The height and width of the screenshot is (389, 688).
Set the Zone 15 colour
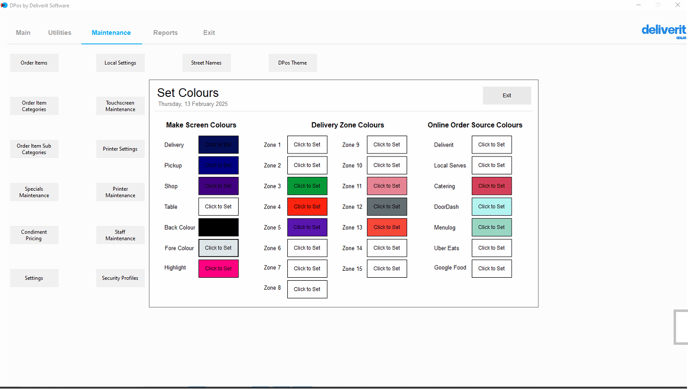click(387, 268)
